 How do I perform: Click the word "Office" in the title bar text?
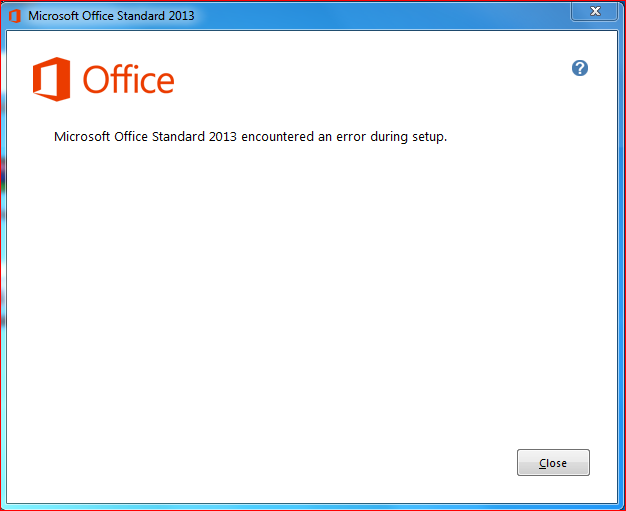pyautogui.click(x=97, y=16)
